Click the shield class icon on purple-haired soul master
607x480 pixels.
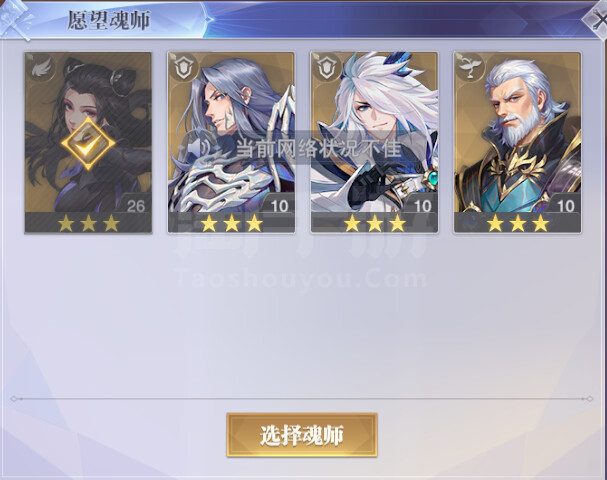point(184,69)
